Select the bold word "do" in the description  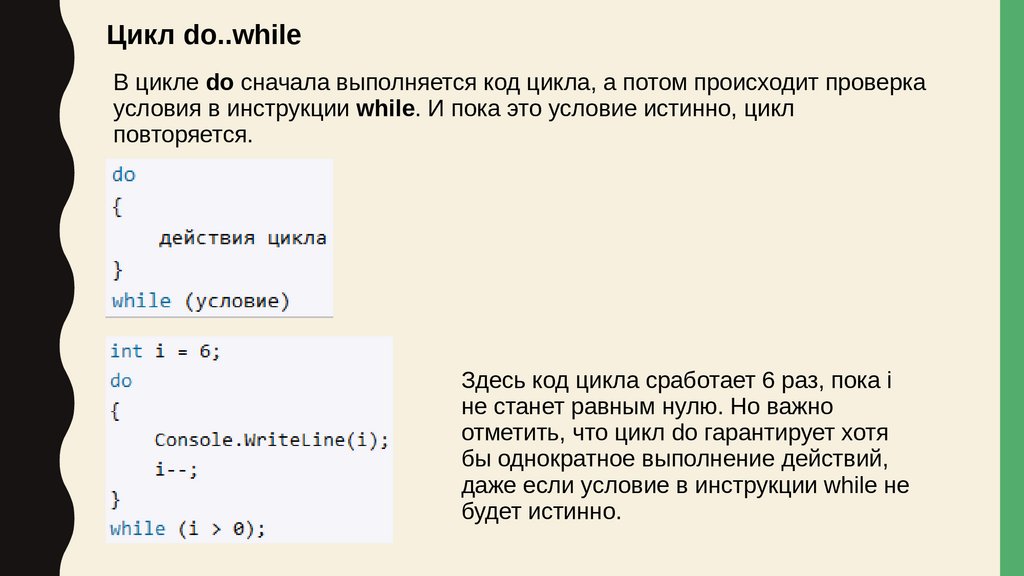(x=220, y=83)
